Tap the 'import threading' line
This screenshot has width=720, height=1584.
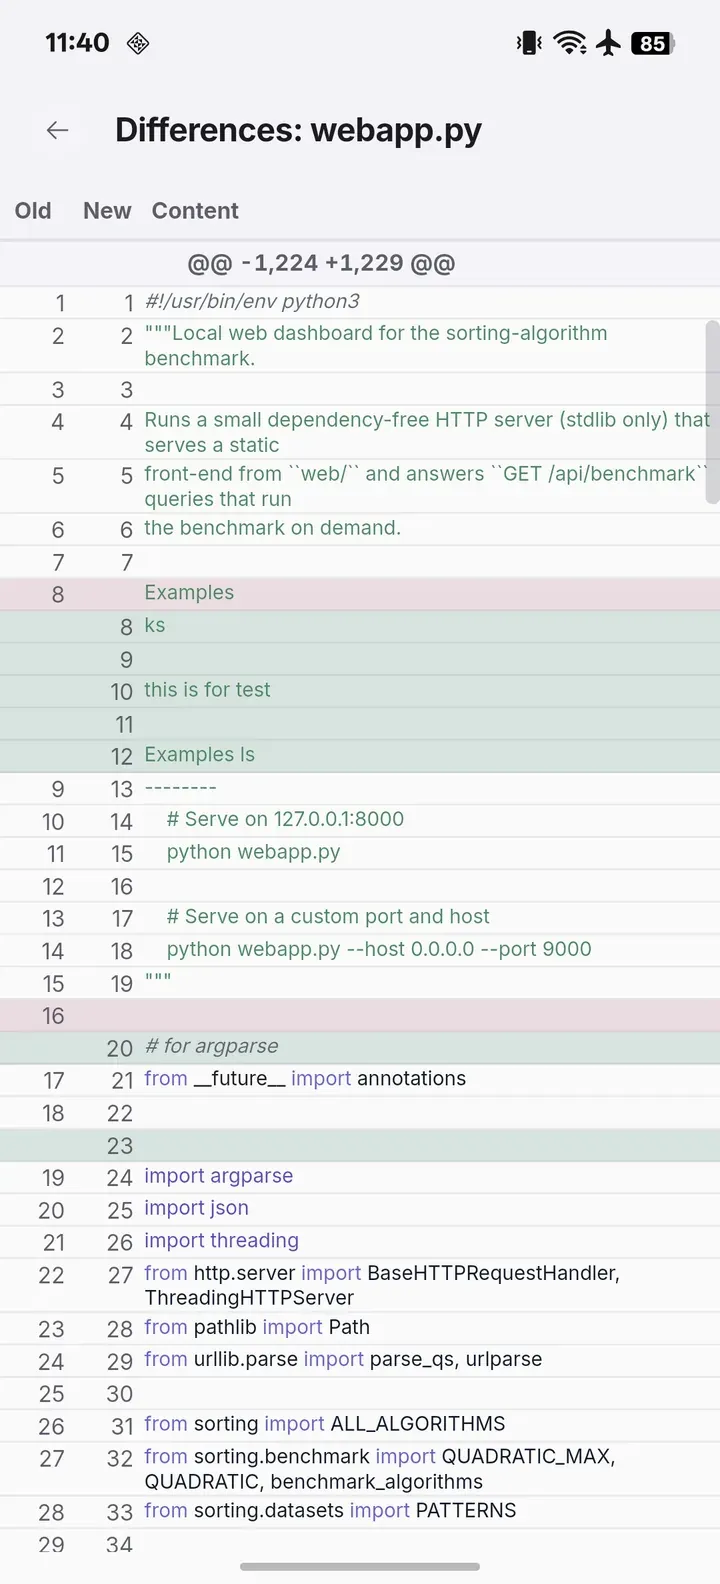pyautogui.click(x=360, y=1241)
